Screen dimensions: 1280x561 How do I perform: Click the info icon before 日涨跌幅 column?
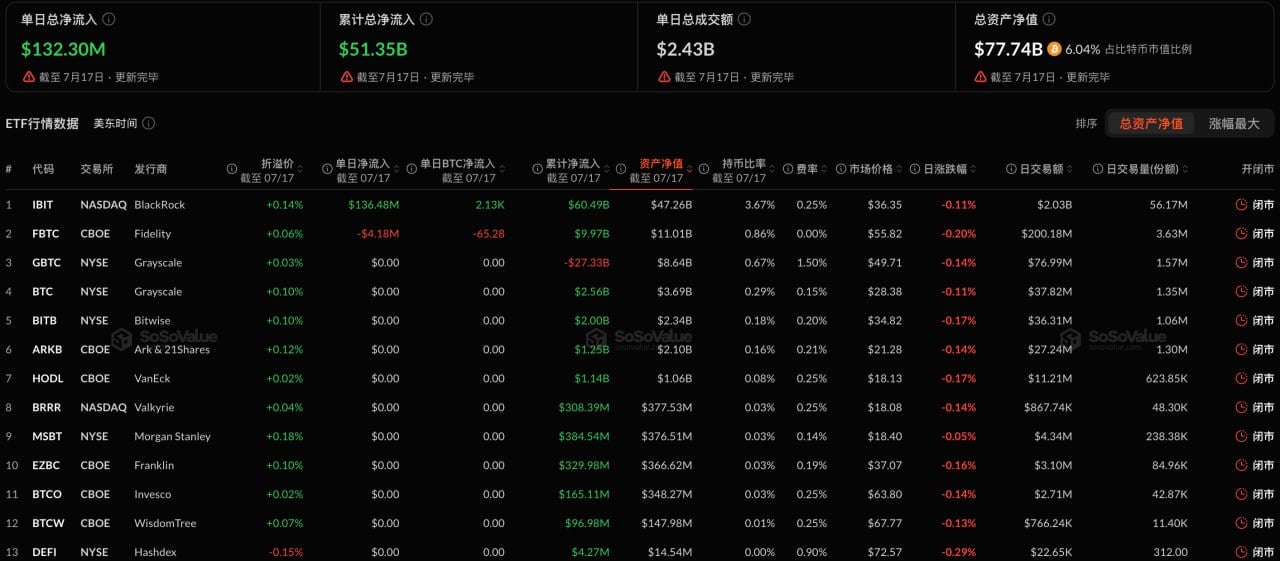click(913, 169)
